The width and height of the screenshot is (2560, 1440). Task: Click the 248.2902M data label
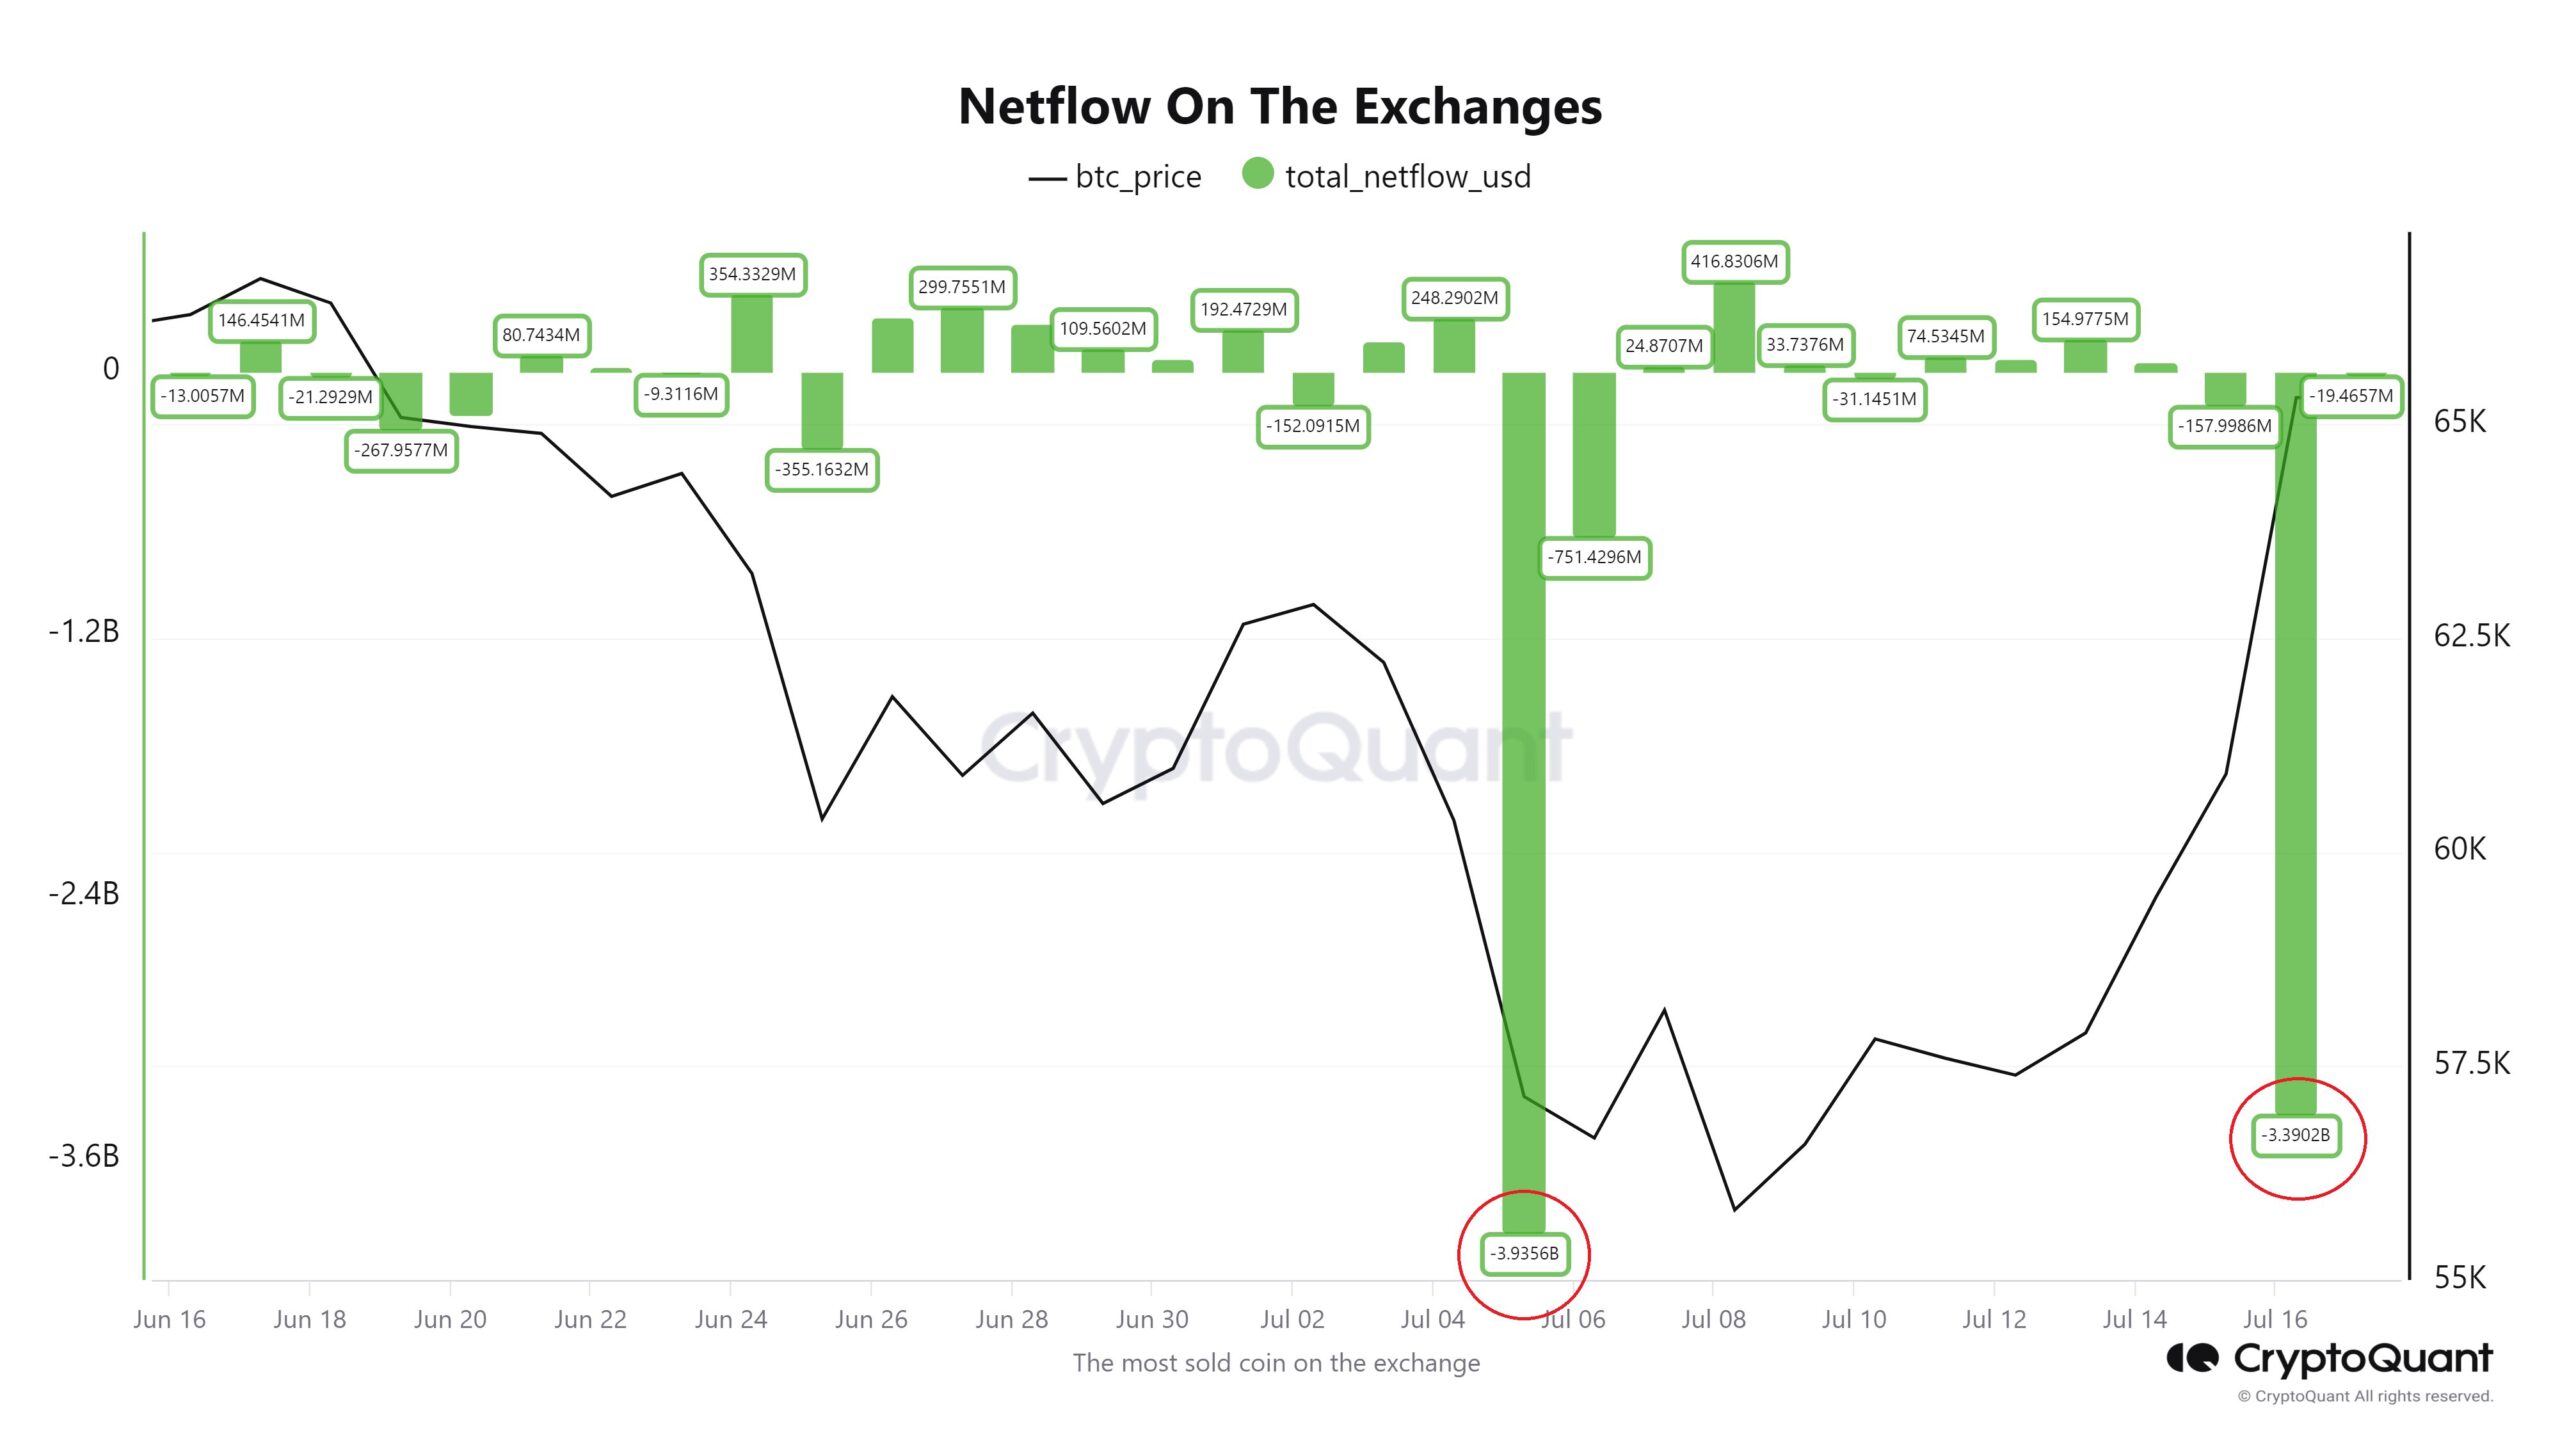[x=1454, y=298]
